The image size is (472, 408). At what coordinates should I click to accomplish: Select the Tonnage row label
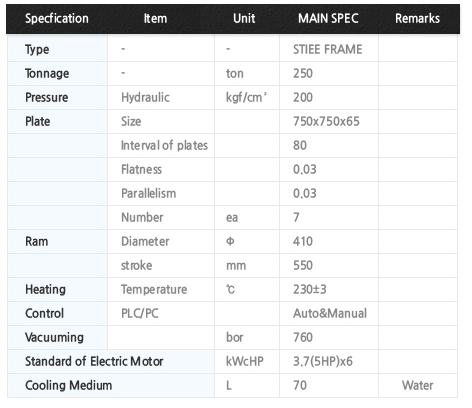click(x=47, y=73)
